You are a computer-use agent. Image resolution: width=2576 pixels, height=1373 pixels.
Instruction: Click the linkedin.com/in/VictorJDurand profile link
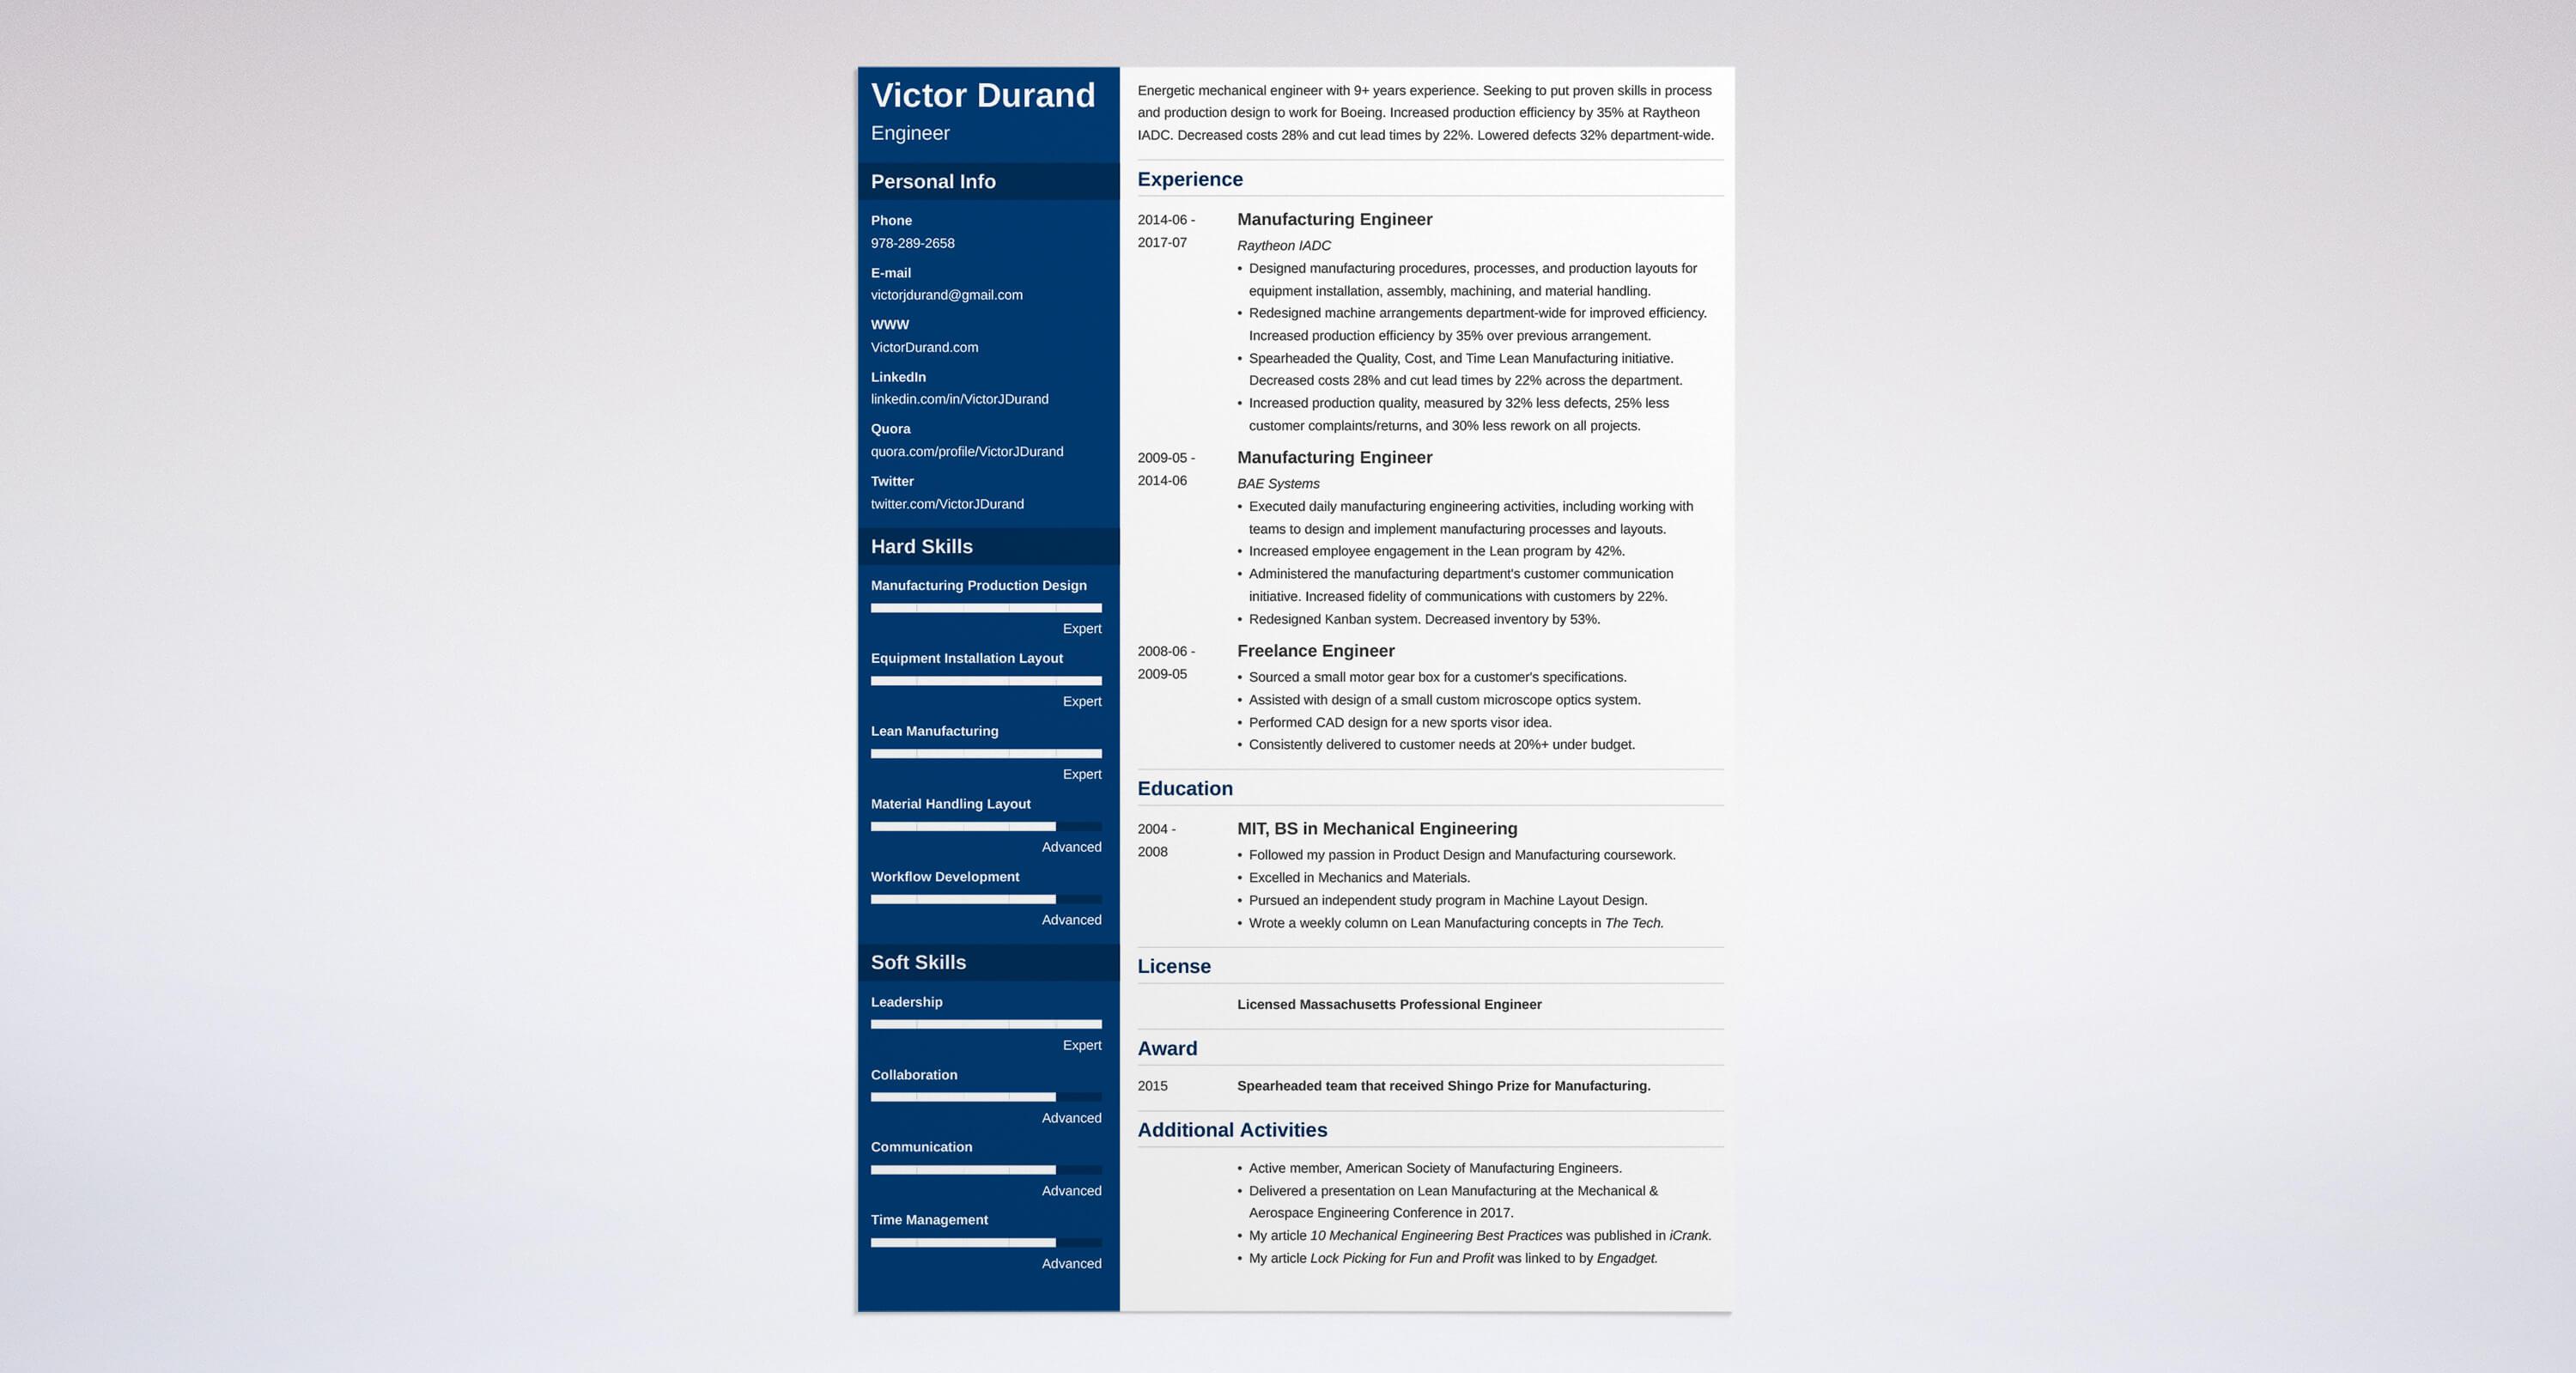pyautogui.click(x=957, y=398)
